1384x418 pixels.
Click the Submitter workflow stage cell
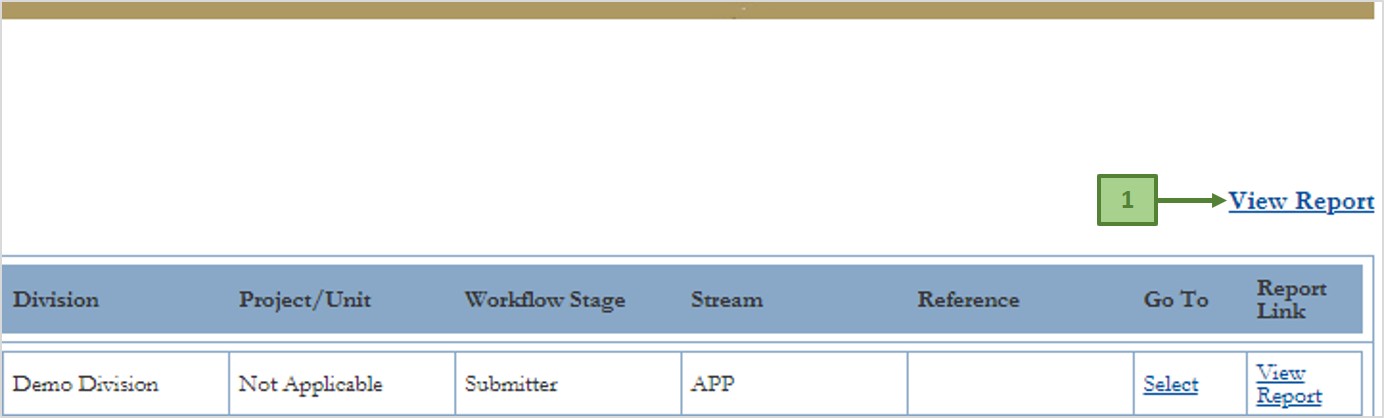click(511, 385)
